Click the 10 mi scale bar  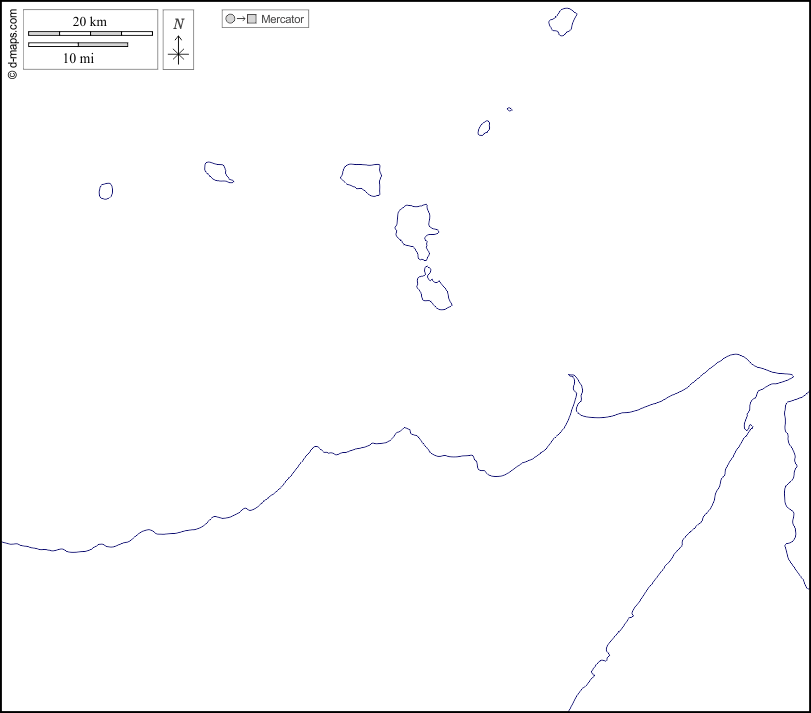78,44
